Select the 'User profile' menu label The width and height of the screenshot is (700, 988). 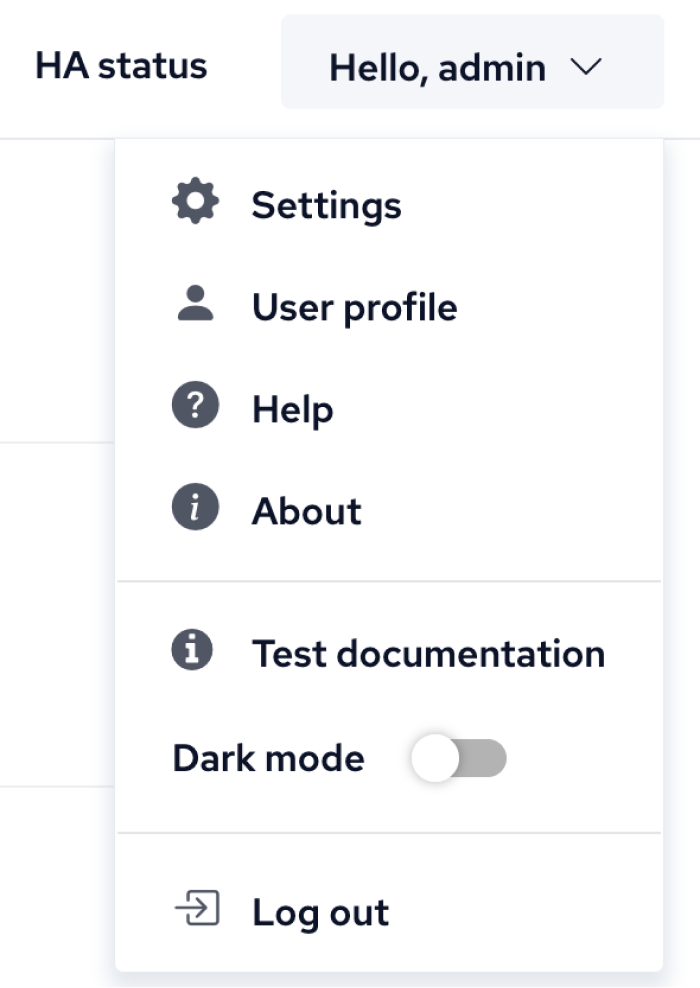[354, 307]
